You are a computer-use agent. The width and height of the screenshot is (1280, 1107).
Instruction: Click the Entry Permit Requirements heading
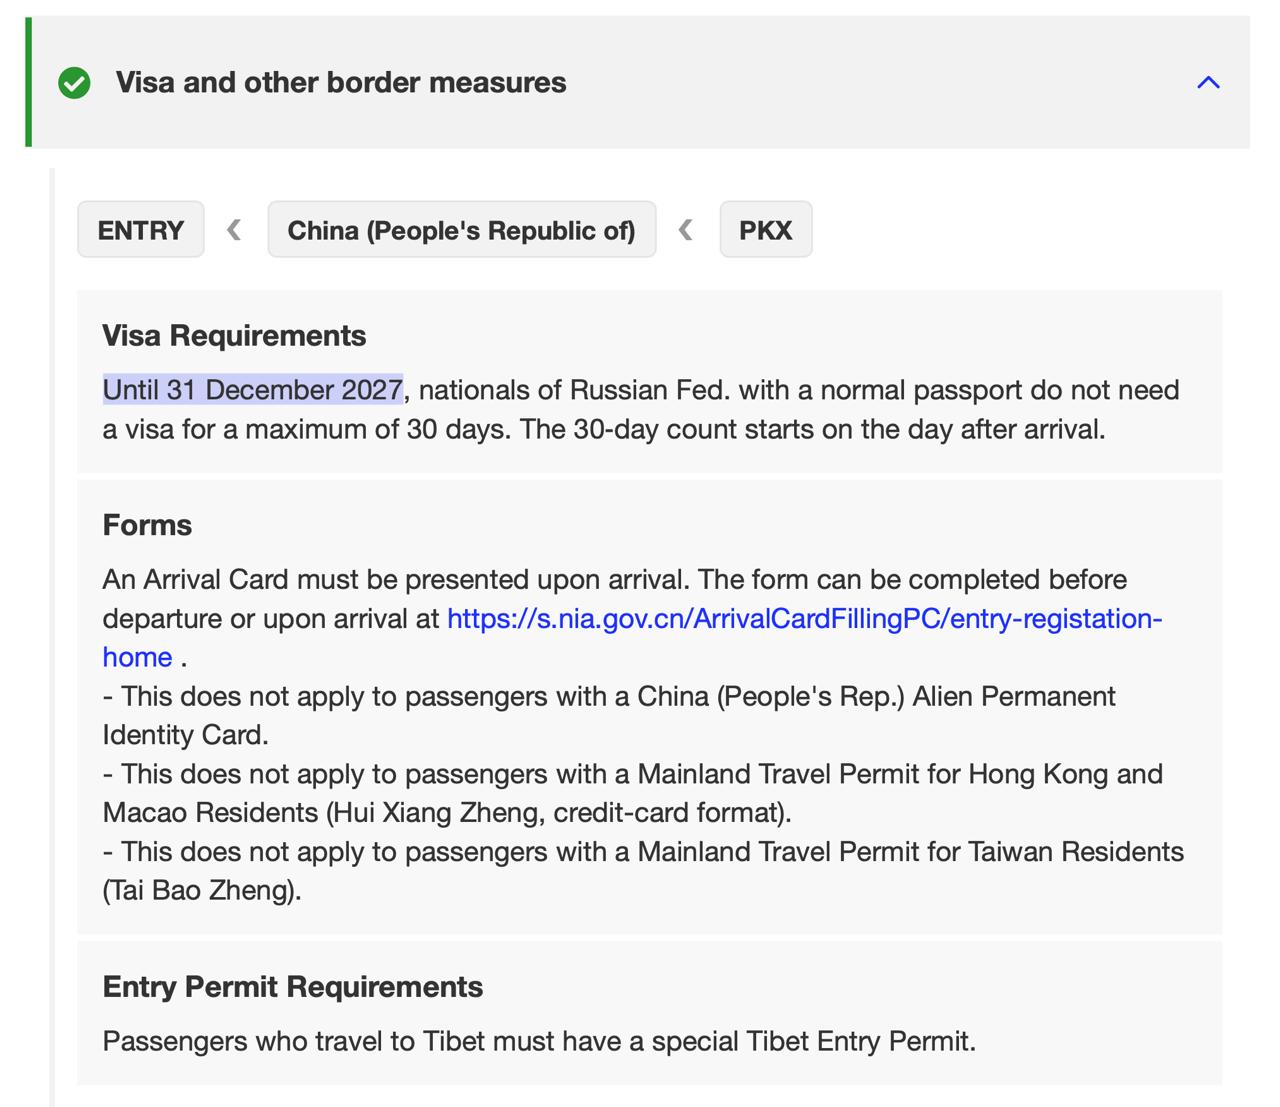click(292, 987)
